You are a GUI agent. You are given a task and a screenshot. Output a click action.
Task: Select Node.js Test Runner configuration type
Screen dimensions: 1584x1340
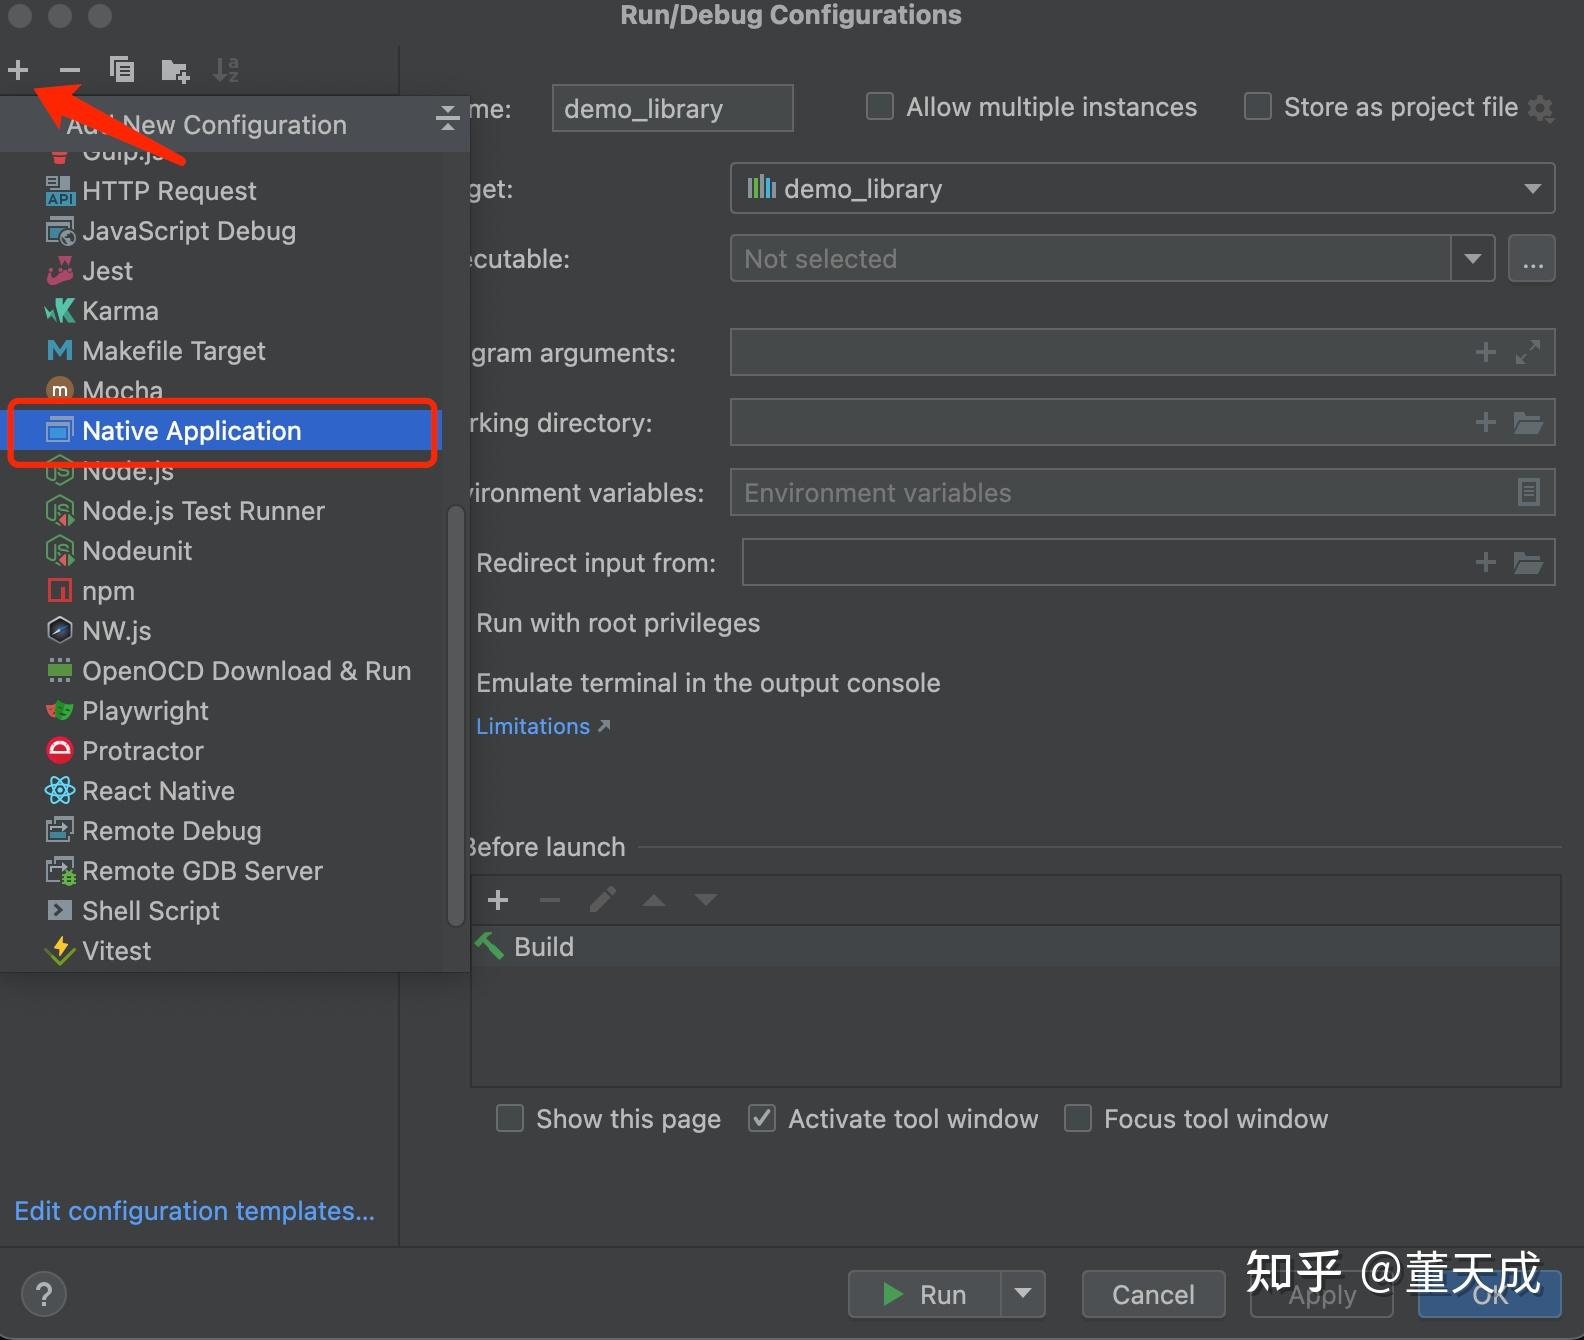coord(221,511)
